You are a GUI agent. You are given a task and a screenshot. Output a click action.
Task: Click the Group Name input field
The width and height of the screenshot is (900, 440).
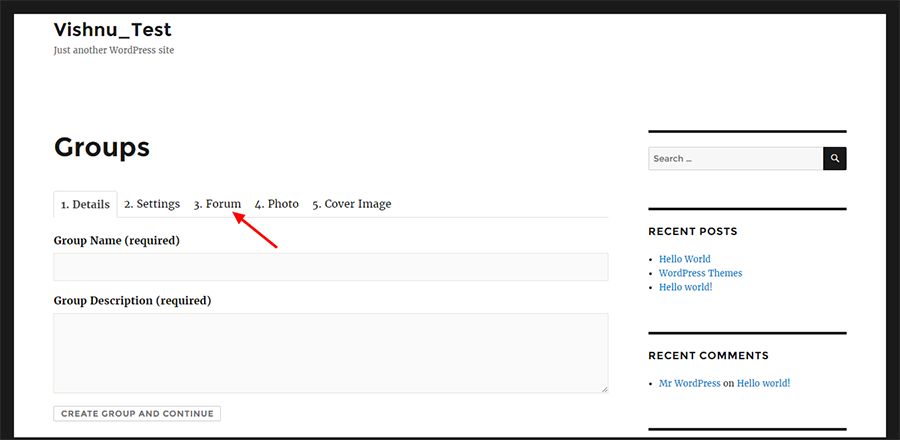[331, 267]
